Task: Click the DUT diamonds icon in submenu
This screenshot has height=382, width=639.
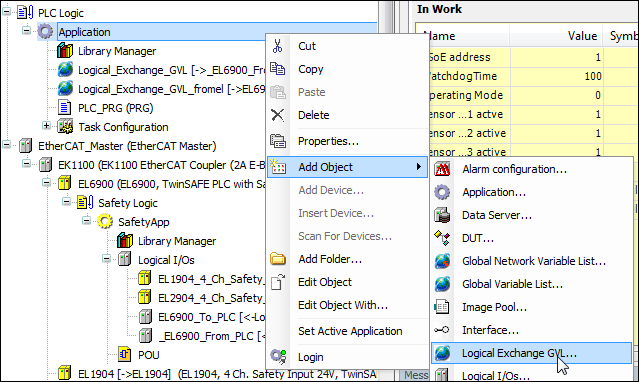Action: coord(442,238)
